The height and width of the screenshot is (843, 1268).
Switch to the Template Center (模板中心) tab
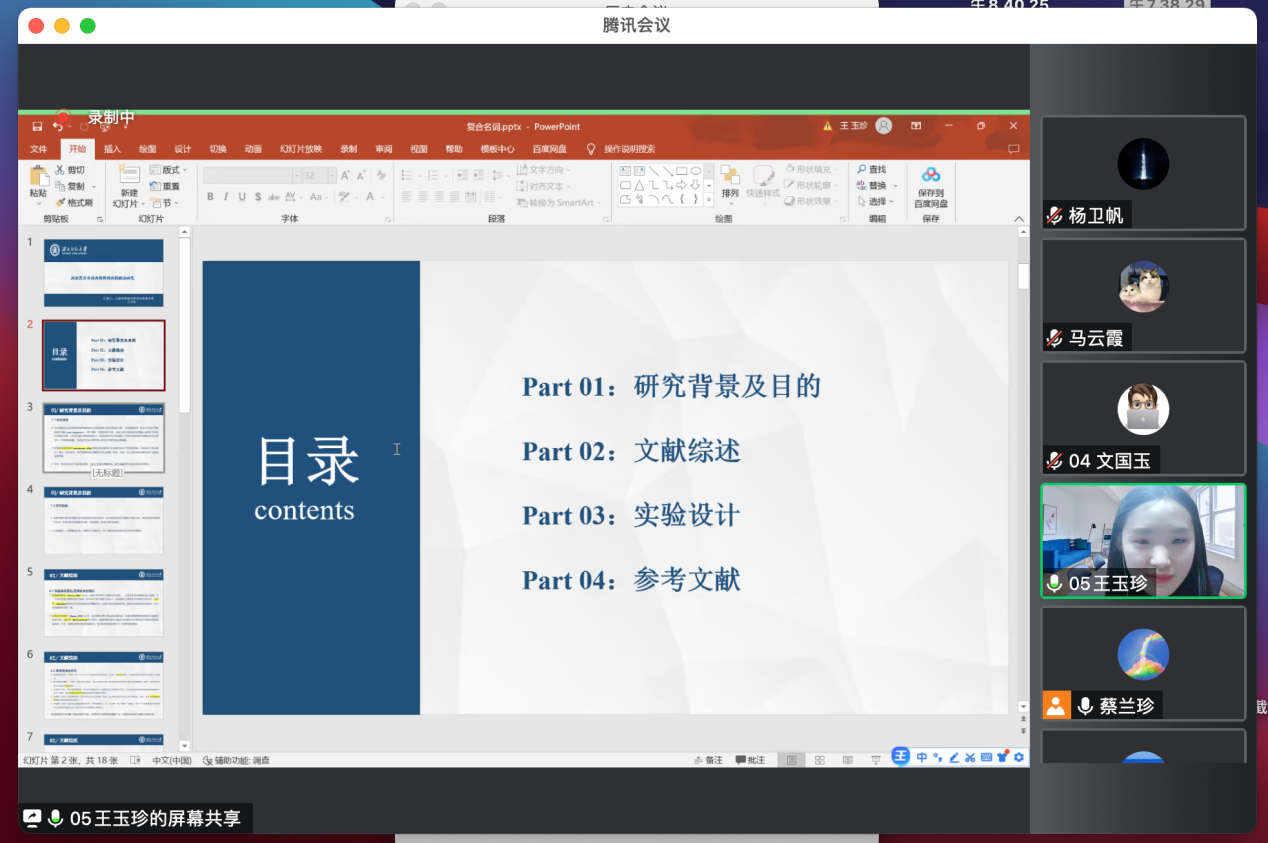pos(497,149)
